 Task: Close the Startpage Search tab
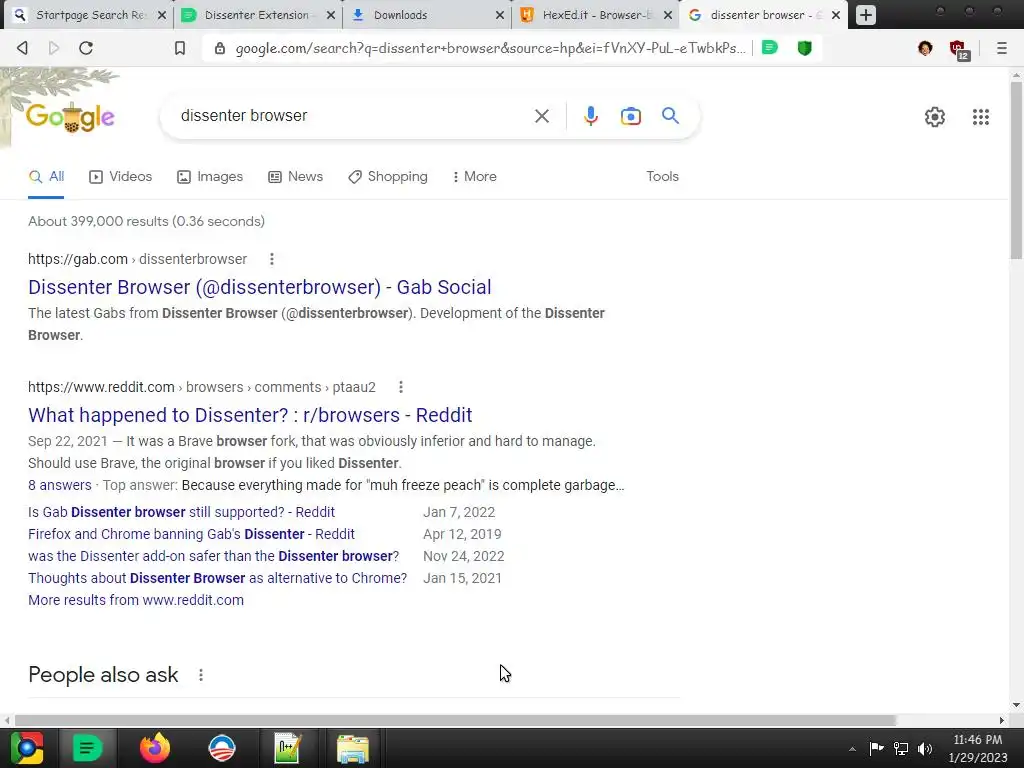pos(162,15)
